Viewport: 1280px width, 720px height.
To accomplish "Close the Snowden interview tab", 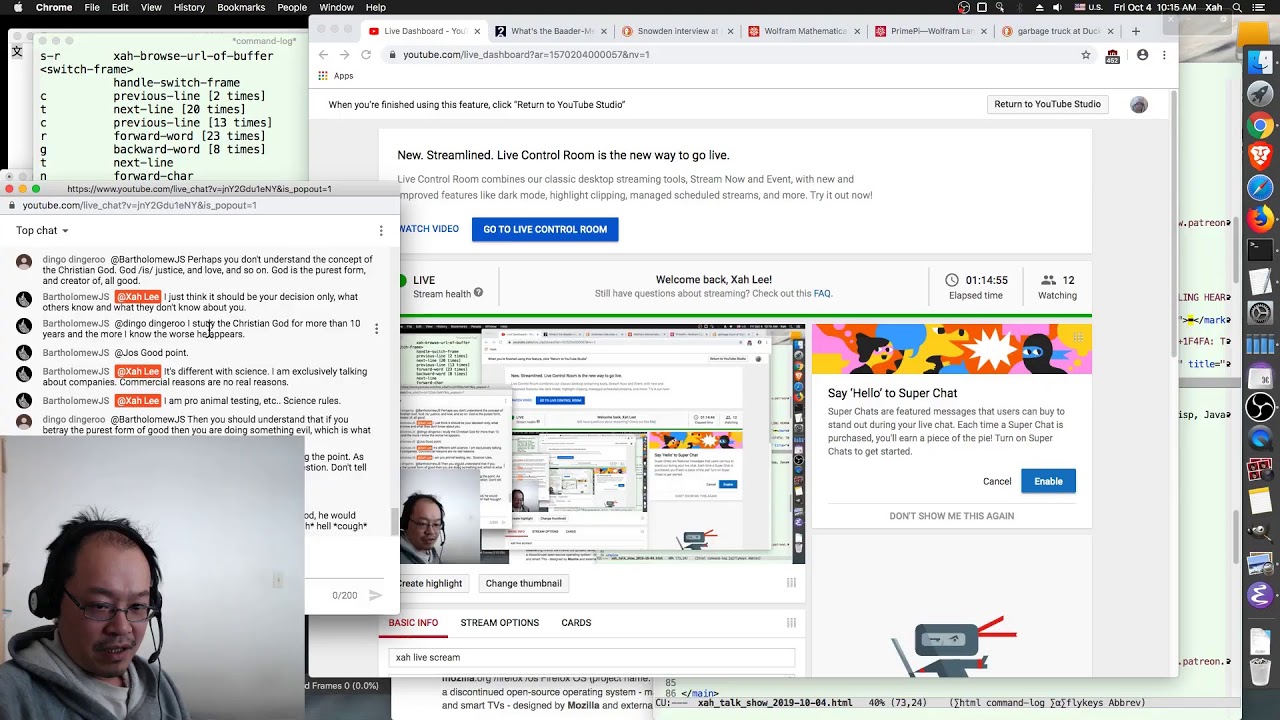I will point(730,31).
